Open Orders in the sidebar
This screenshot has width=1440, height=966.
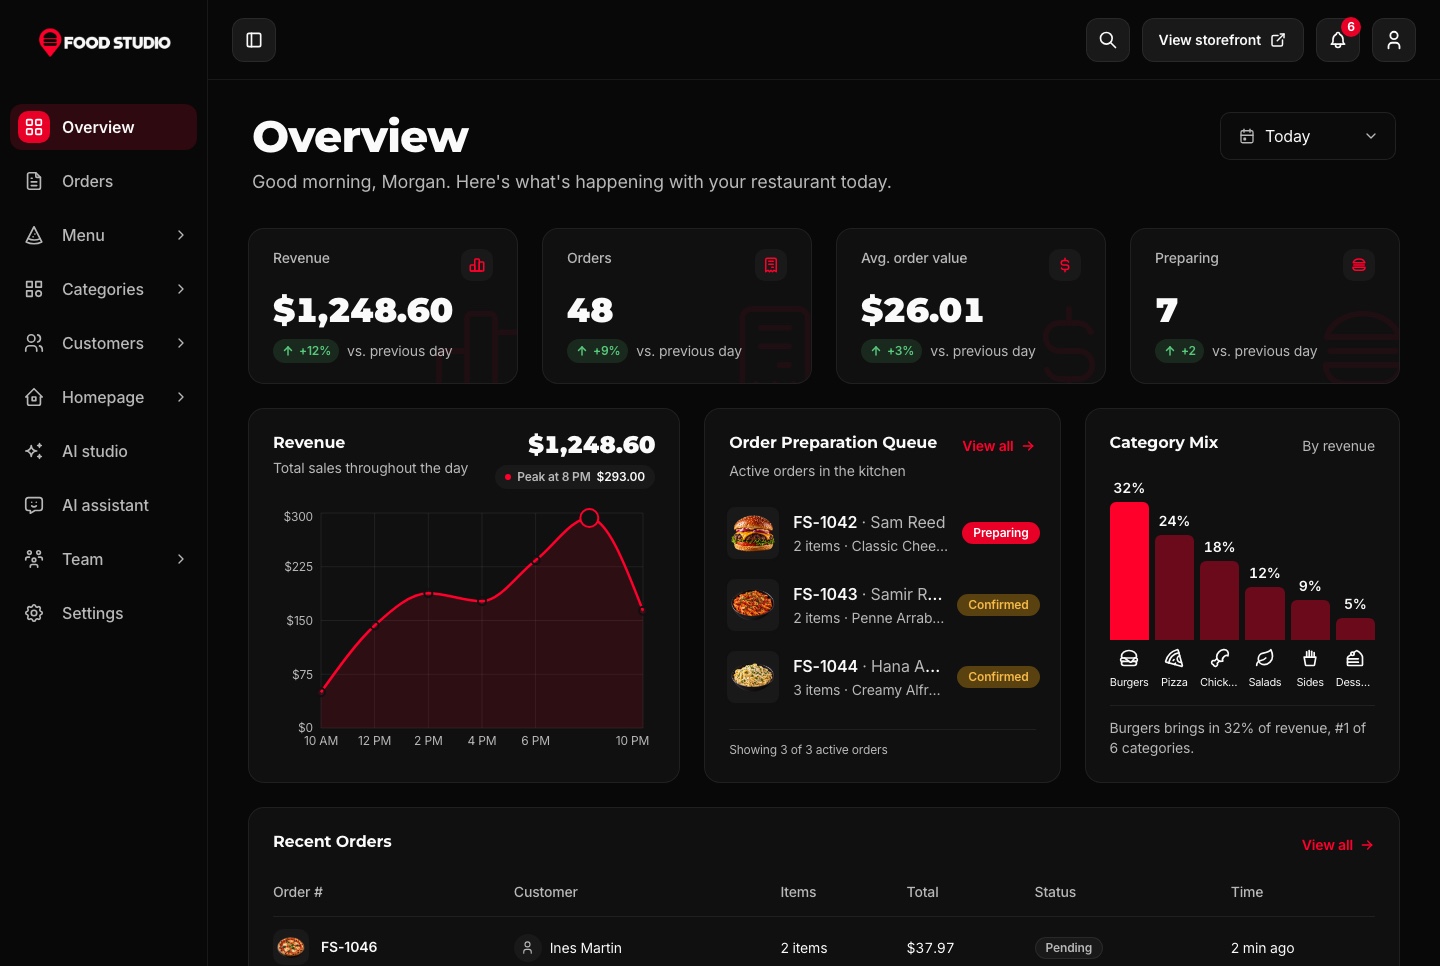(104, 181)
